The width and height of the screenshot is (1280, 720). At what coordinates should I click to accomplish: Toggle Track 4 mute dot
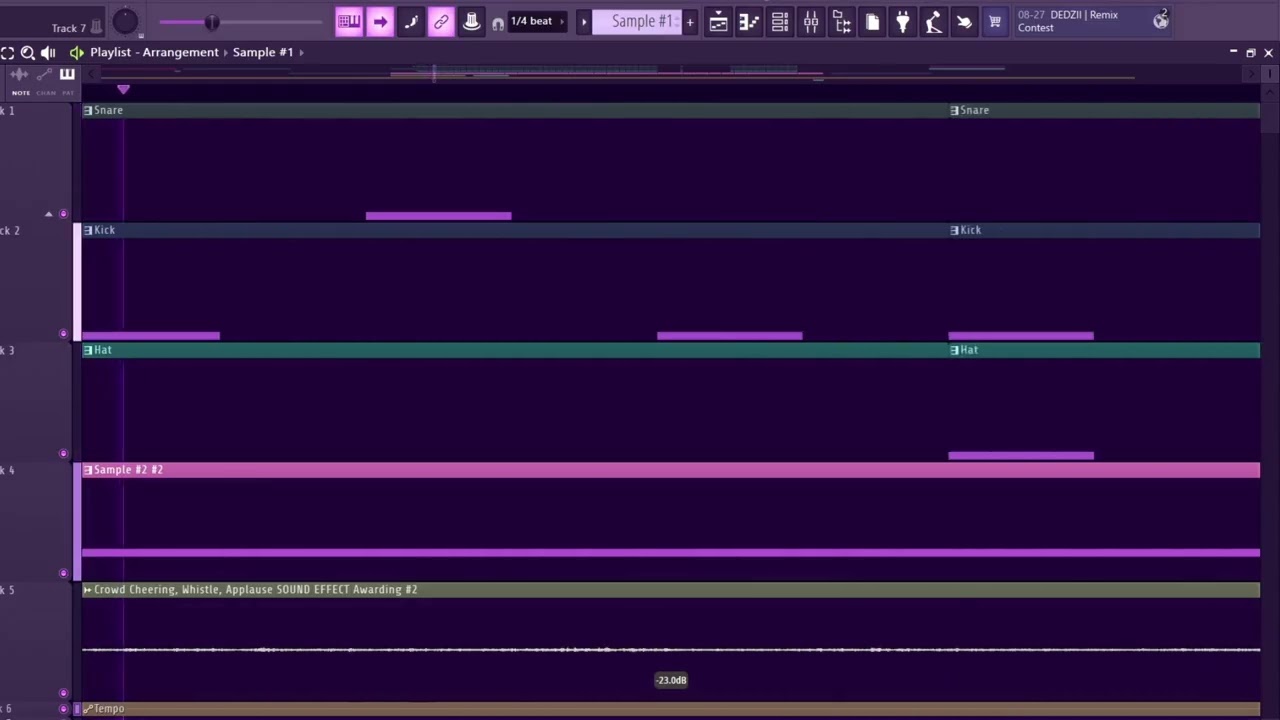pos(64,574)
